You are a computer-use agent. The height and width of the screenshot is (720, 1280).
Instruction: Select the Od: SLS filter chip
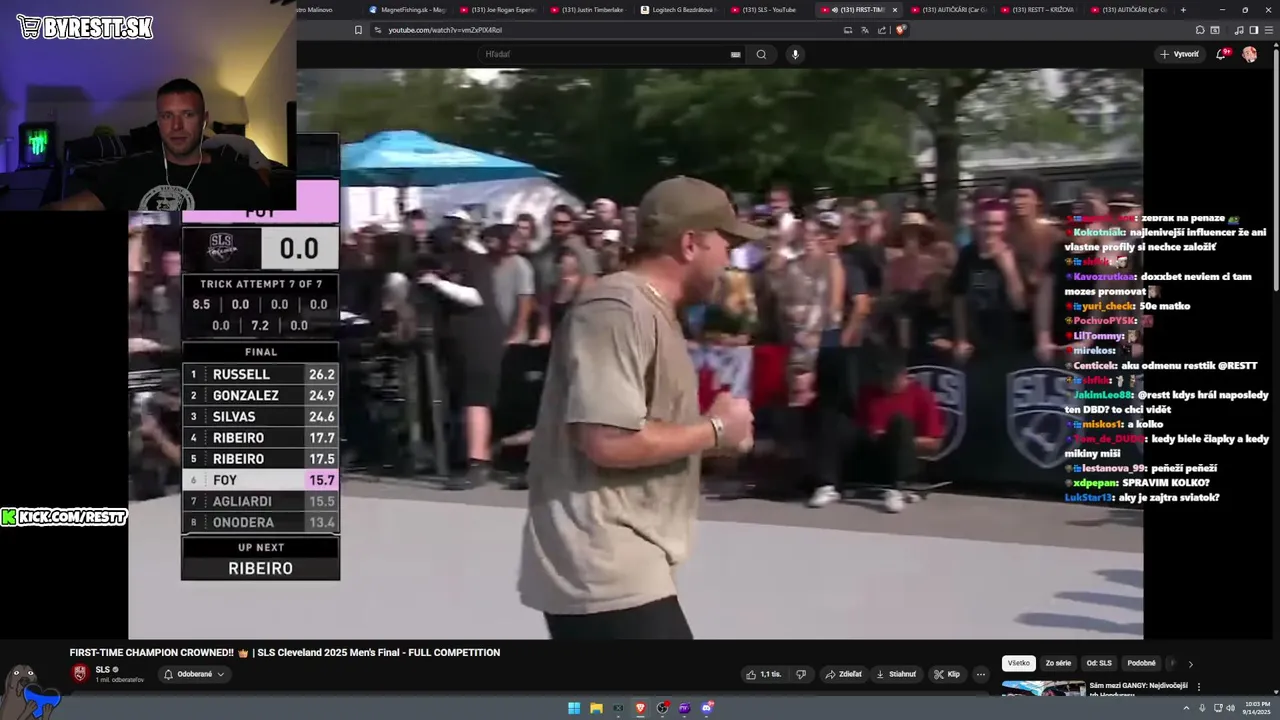point(1099,663)
